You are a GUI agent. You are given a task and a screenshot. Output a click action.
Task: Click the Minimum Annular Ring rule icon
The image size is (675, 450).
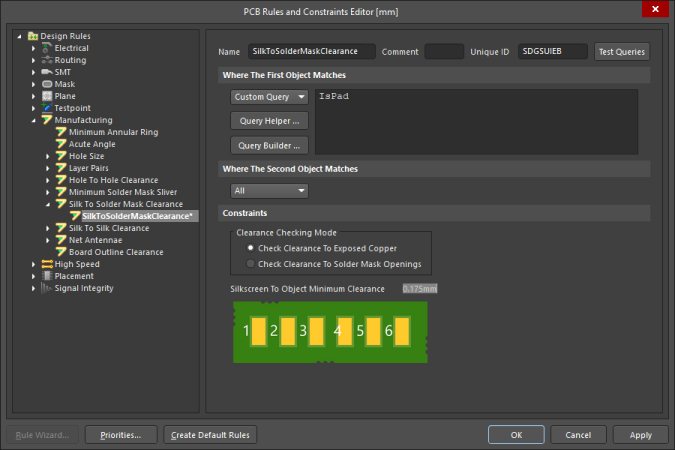pos(61,132)
